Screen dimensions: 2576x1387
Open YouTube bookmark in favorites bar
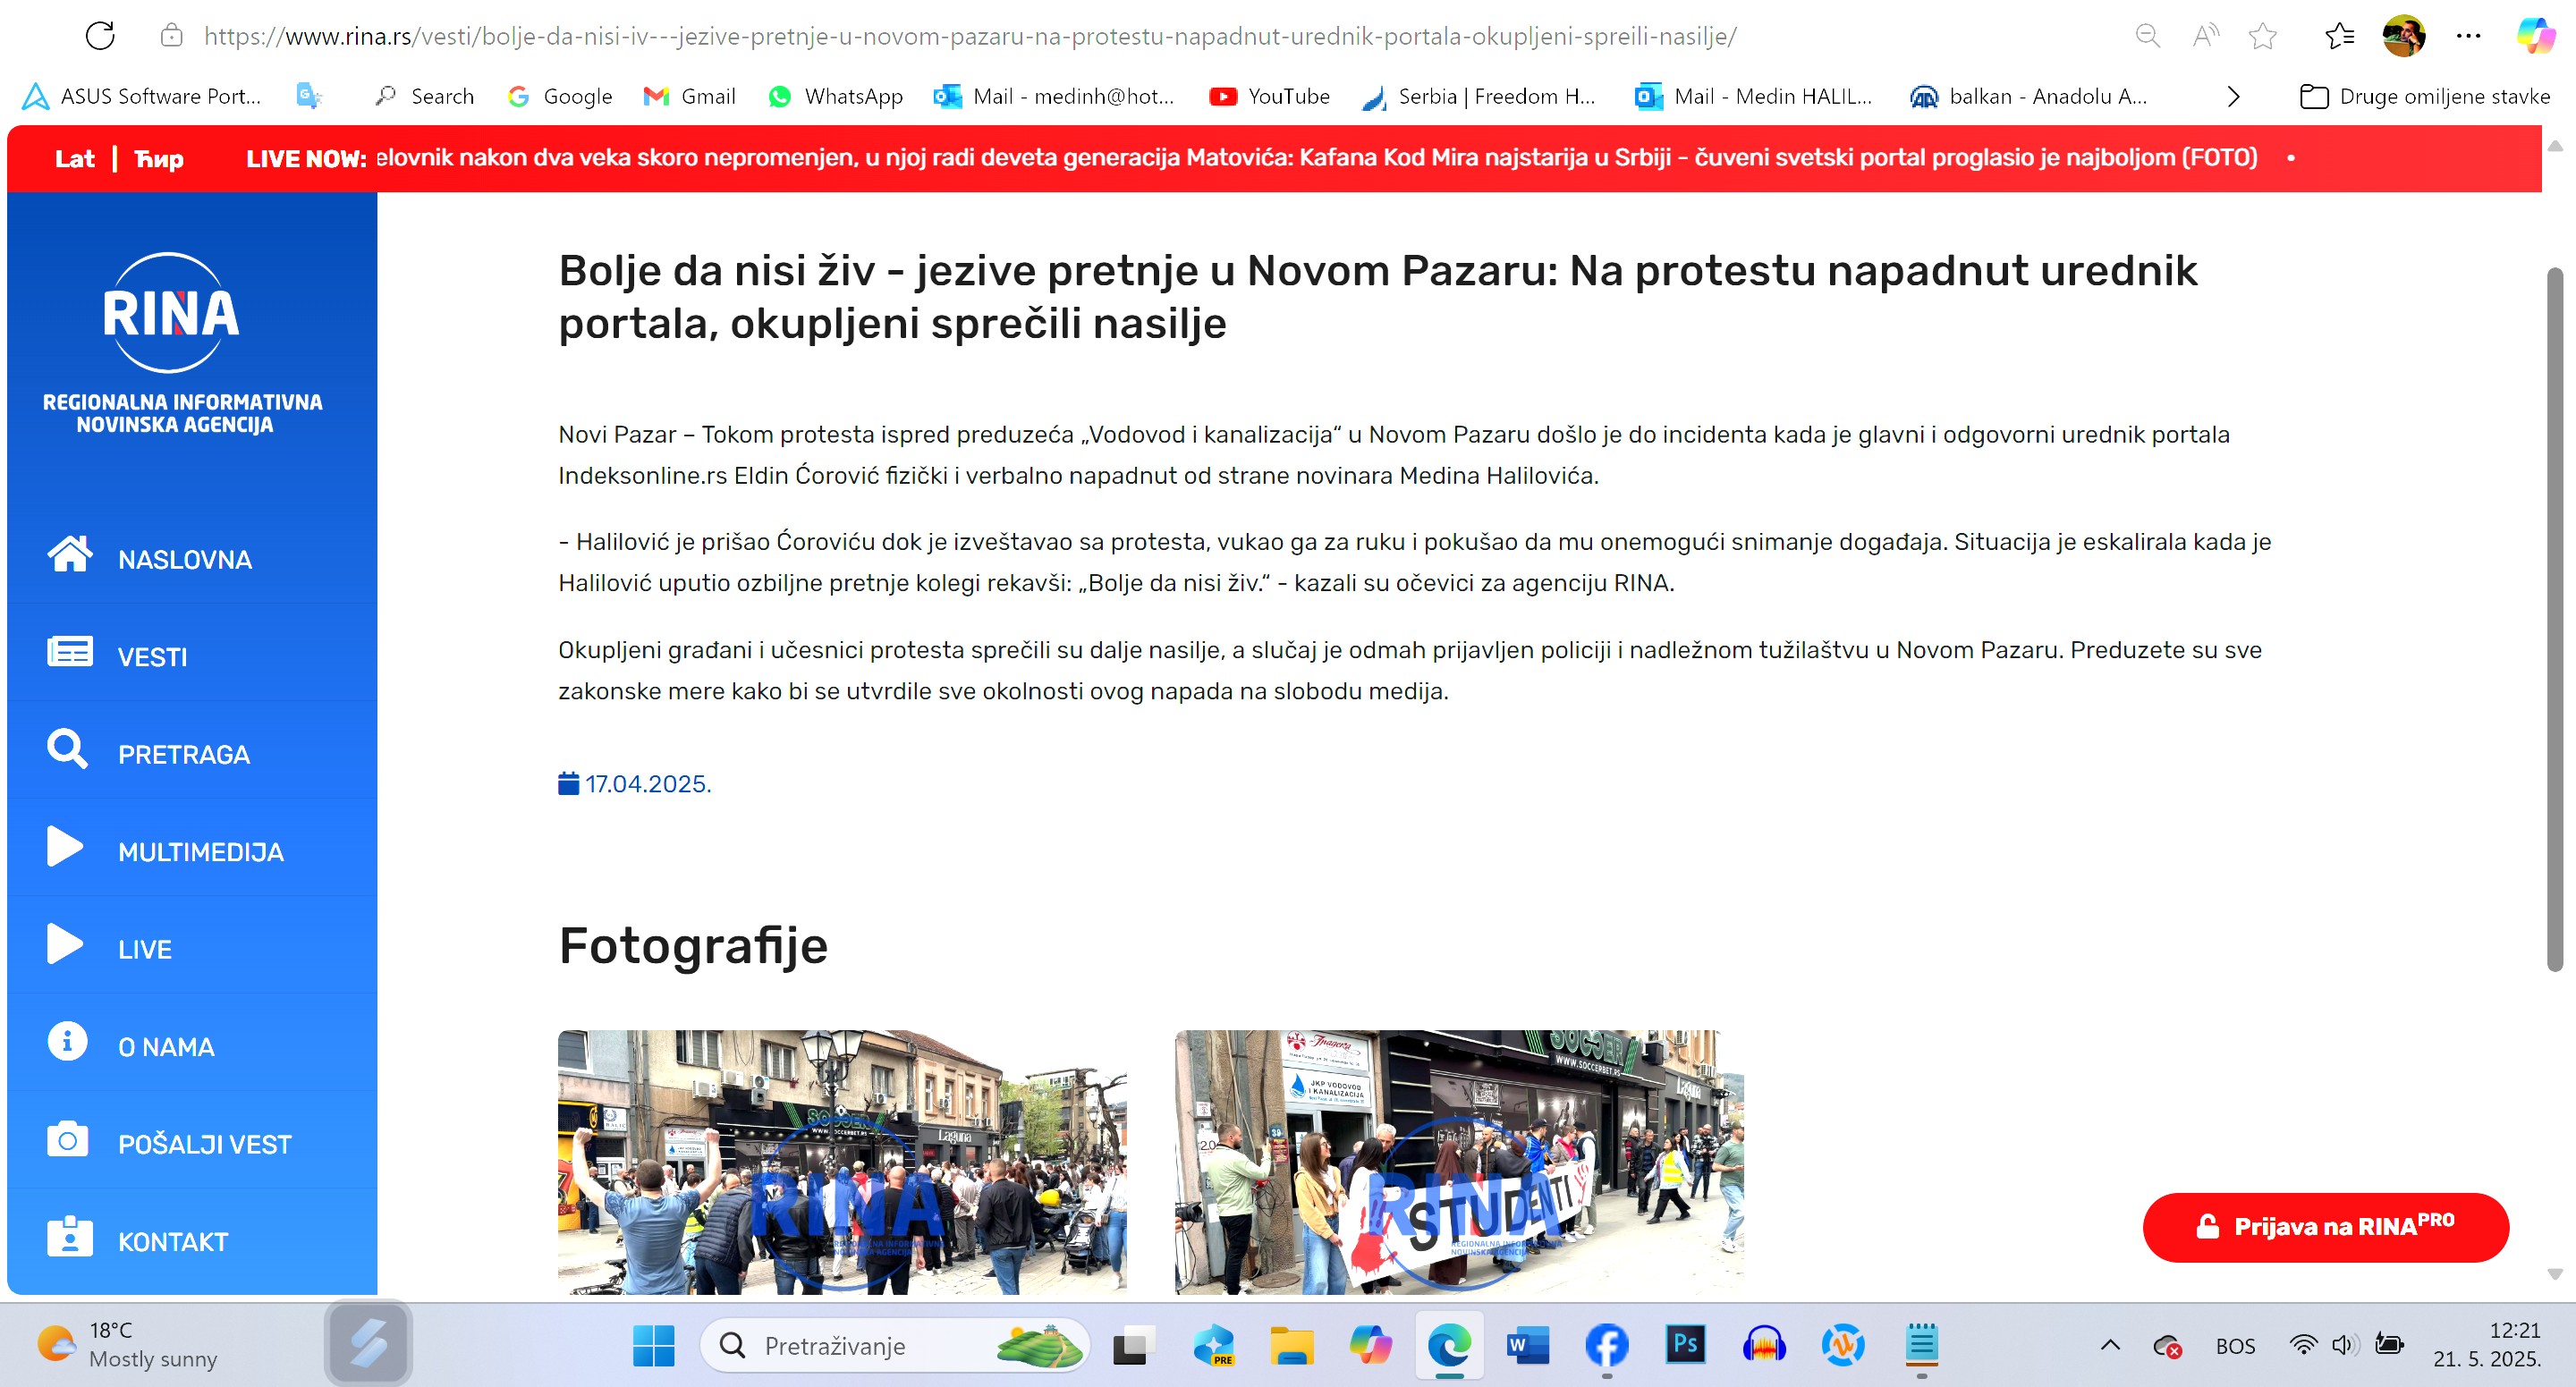(1270, 97)
